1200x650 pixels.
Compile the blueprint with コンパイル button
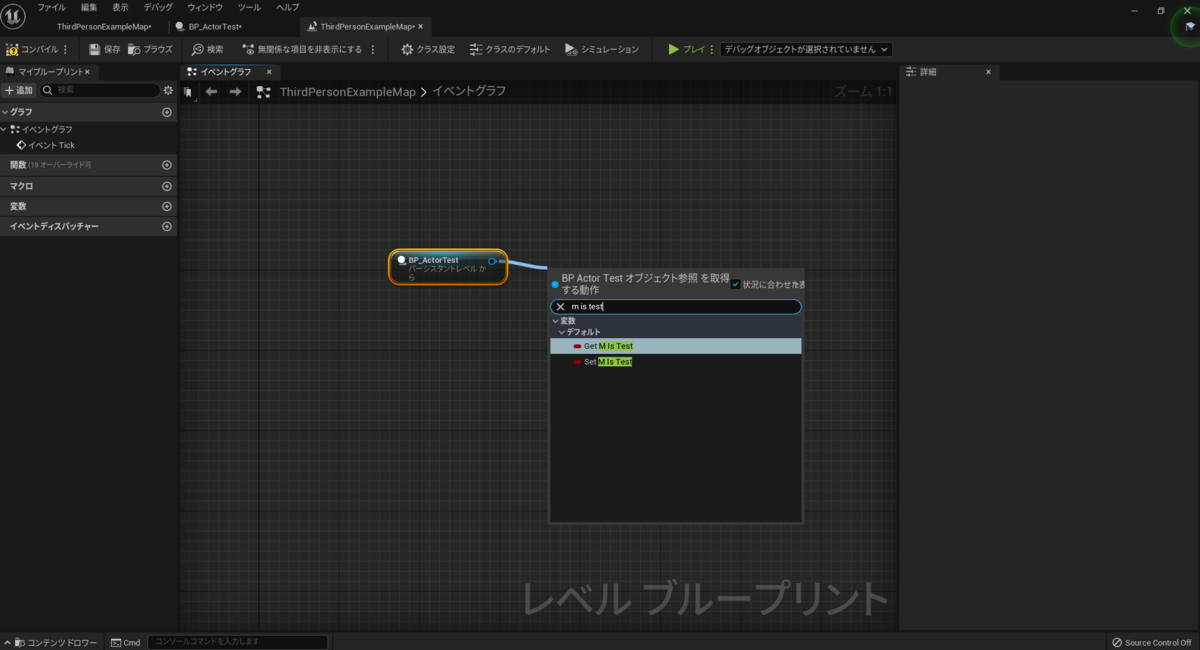[32, 49]
